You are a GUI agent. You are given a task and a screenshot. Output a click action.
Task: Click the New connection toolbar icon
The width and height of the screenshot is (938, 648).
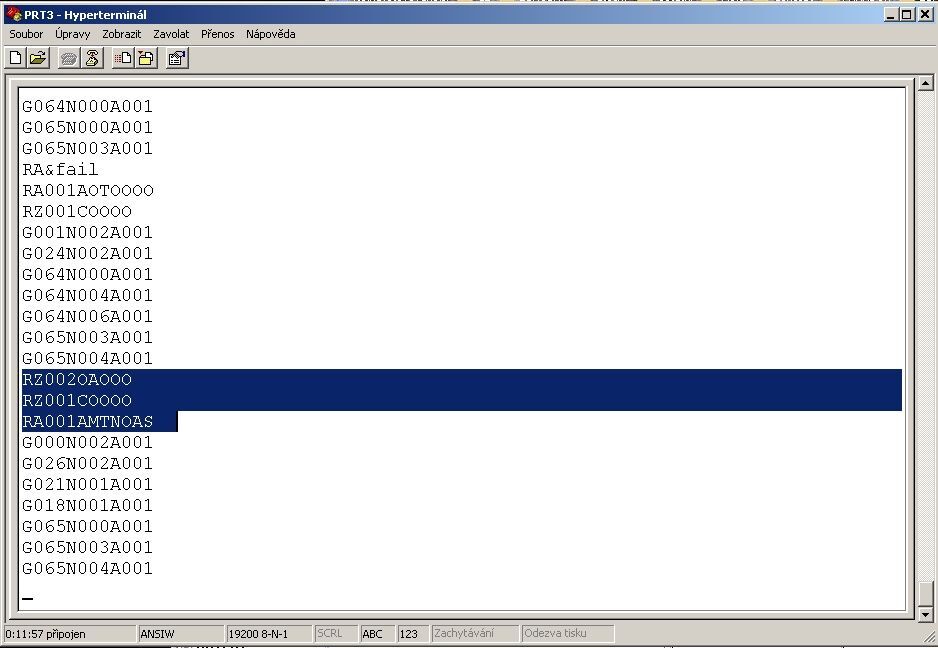click(16, 58)
